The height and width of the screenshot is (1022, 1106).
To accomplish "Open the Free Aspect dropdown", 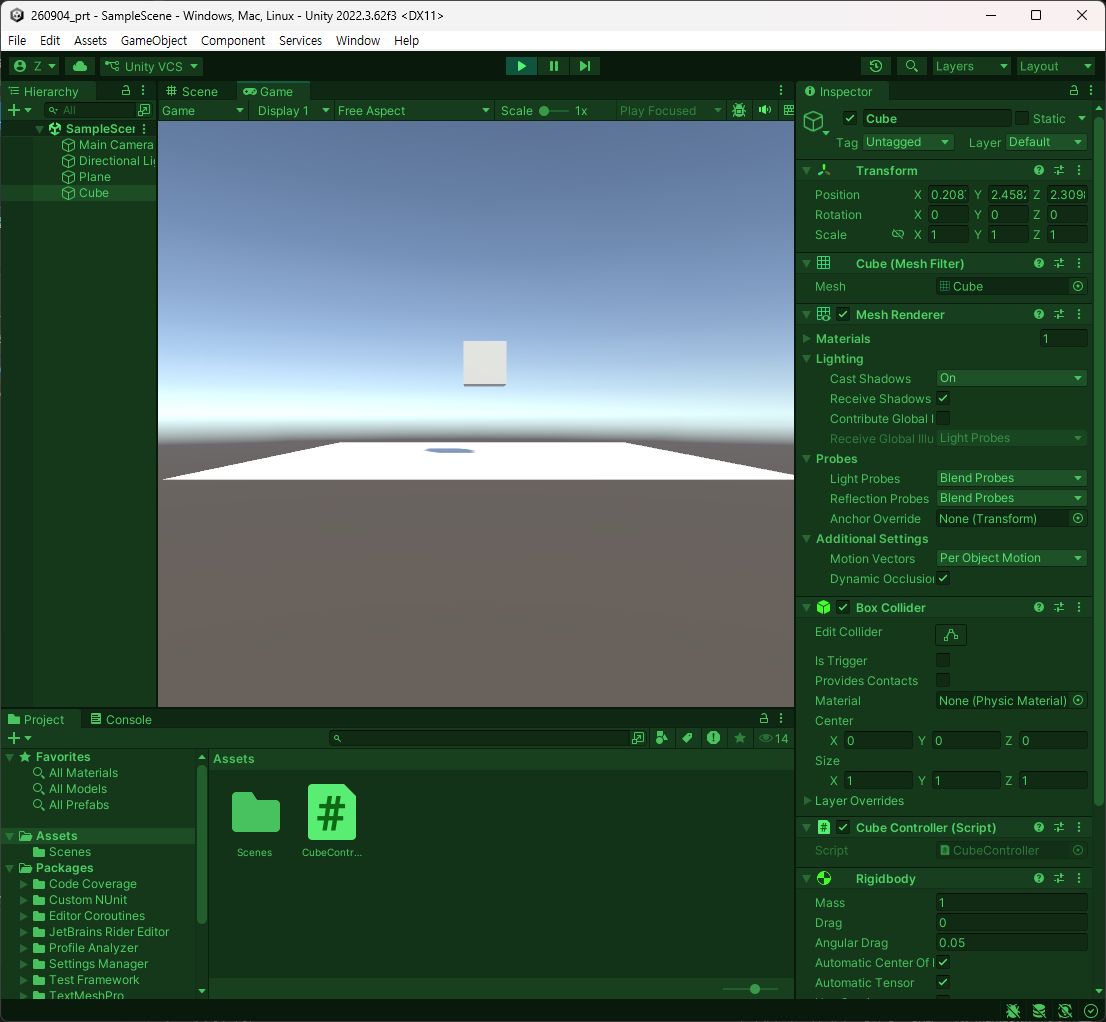I will [413, 111].
